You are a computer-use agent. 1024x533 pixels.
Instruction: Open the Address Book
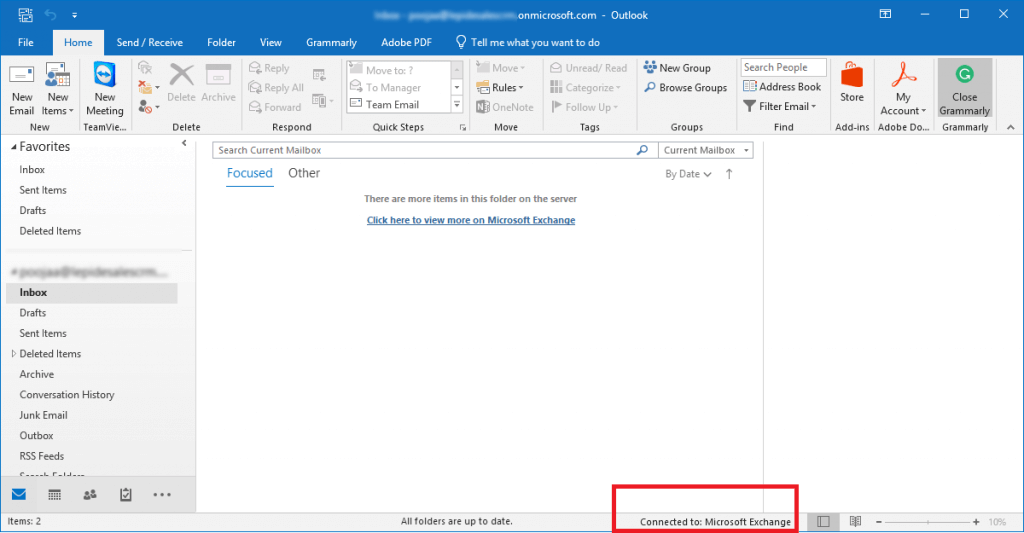coord(782,87)
